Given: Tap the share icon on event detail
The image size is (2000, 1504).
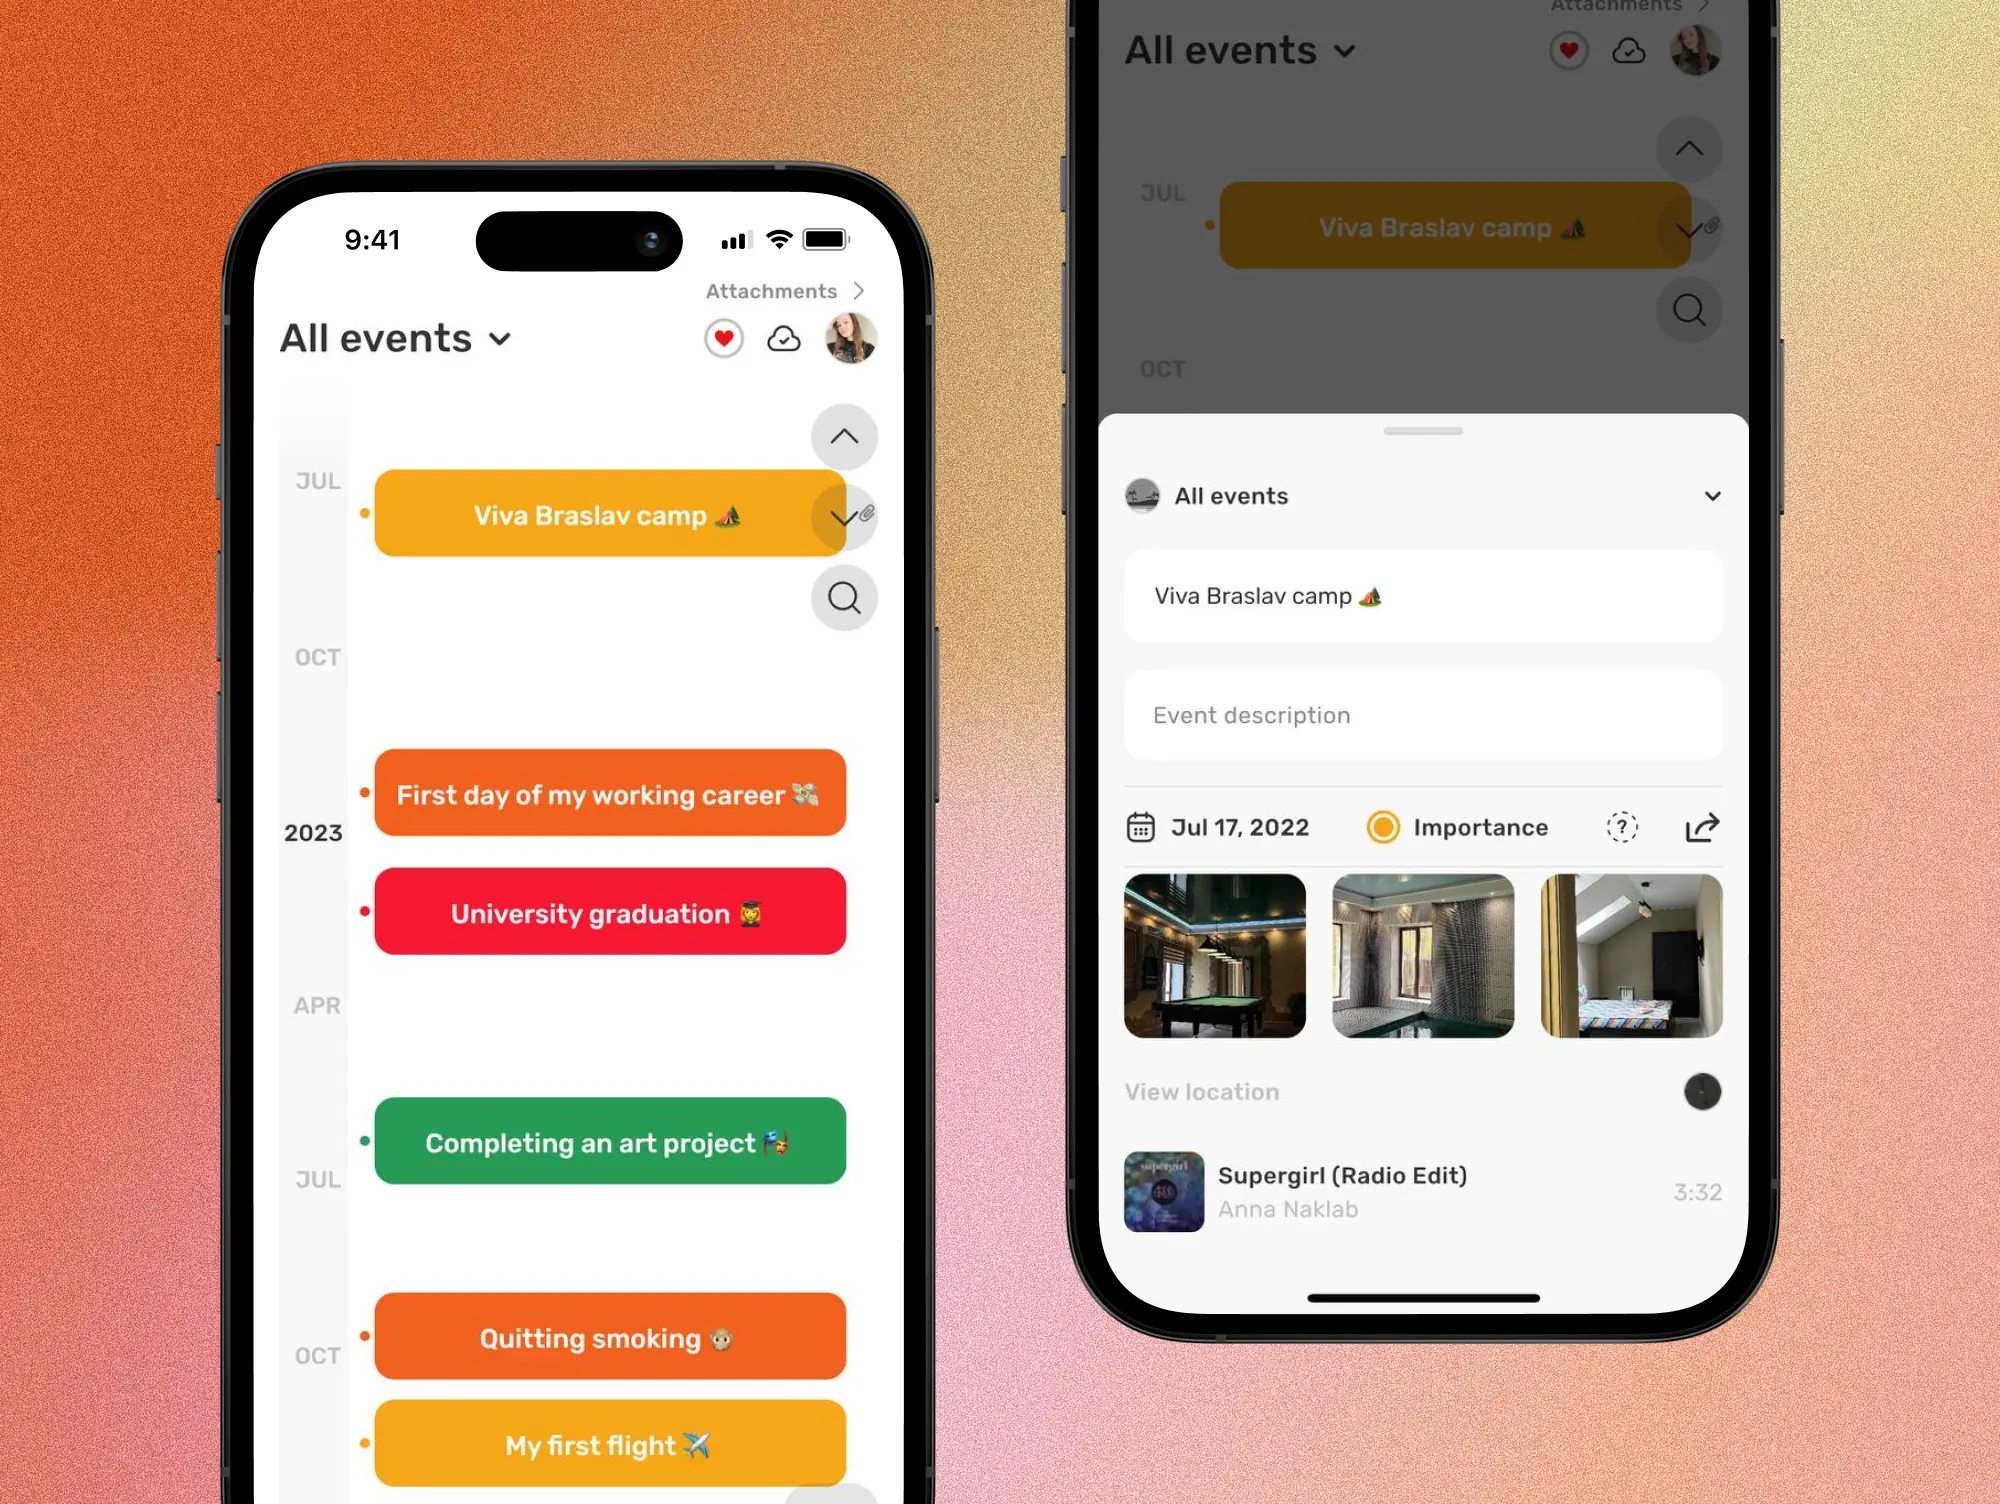Looking at the screenshot, I should coord(1703,828).
